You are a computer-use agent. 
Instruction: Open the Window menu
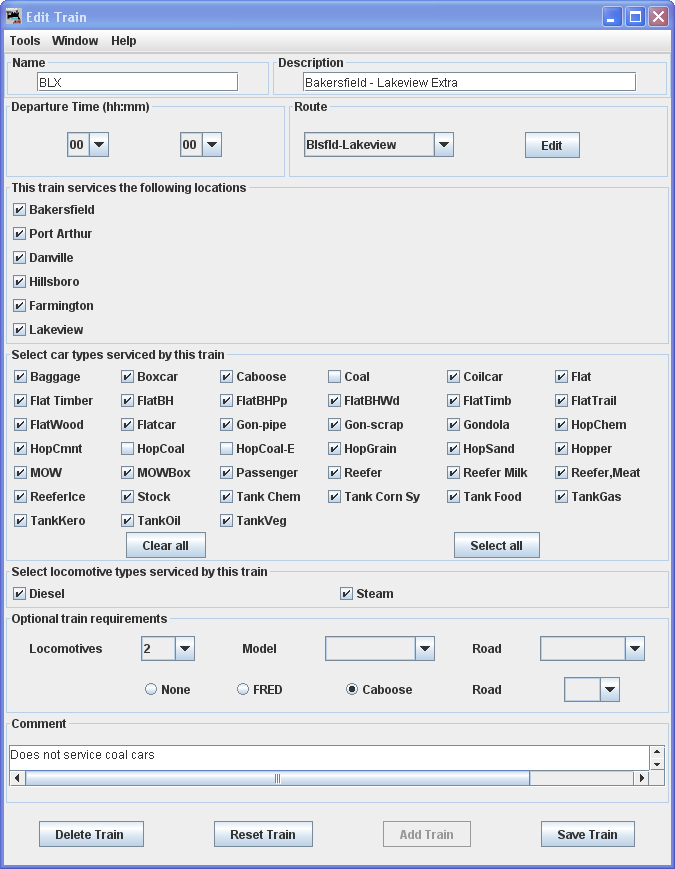(x=75, y=41)
